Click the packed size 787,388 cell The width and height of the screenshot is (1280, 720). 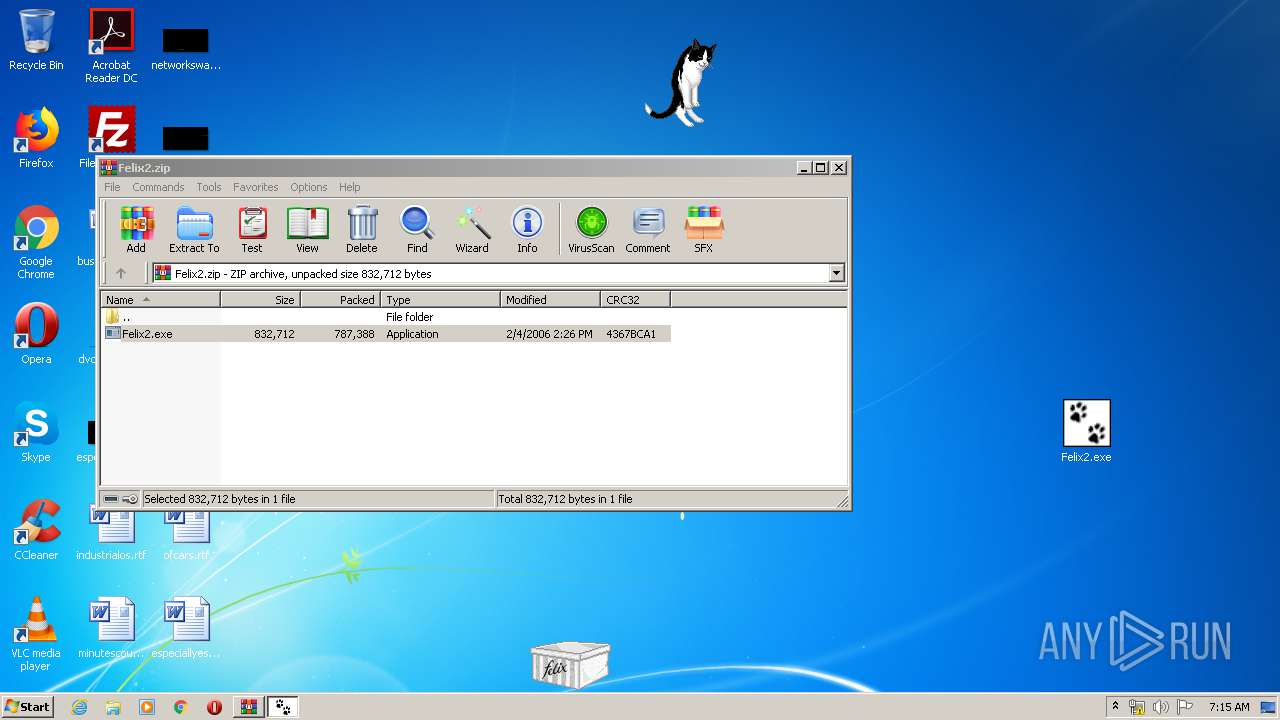(x=354, y=334)
